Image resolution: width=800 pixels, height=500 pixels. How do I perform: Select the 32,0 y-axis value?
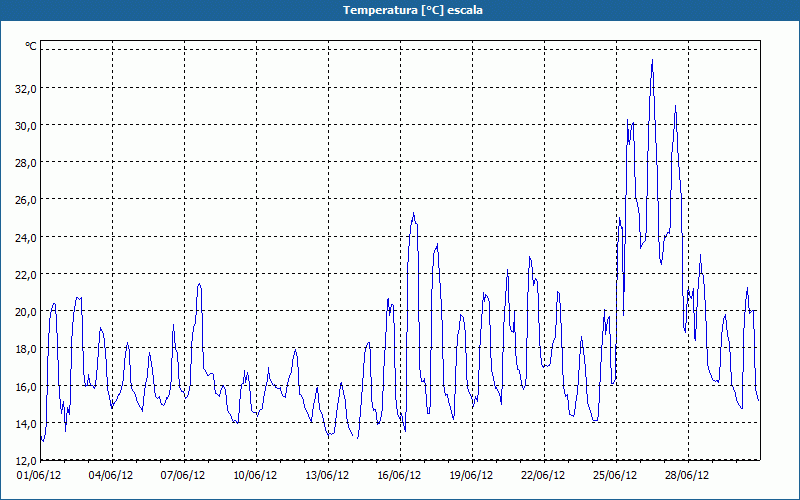tap(26, 88)
